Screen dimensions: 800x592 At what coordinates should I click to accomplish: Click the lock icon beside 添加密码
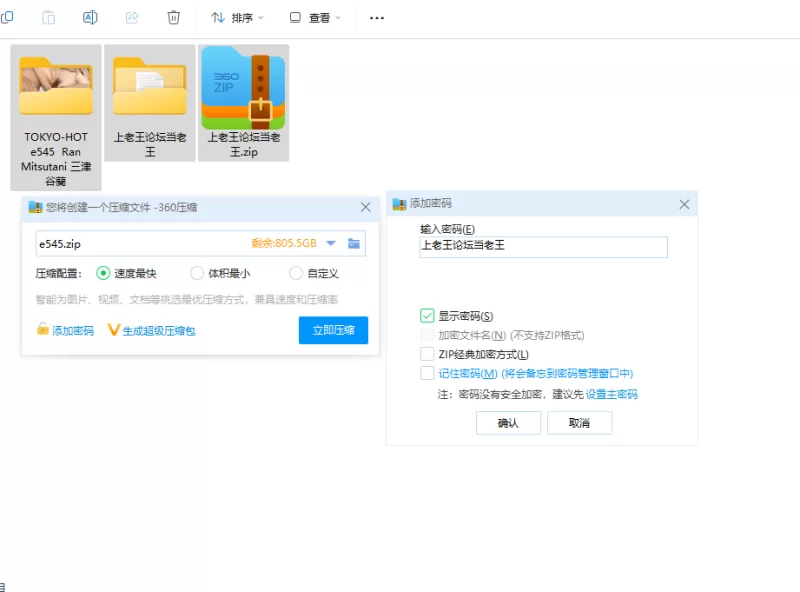43,329
